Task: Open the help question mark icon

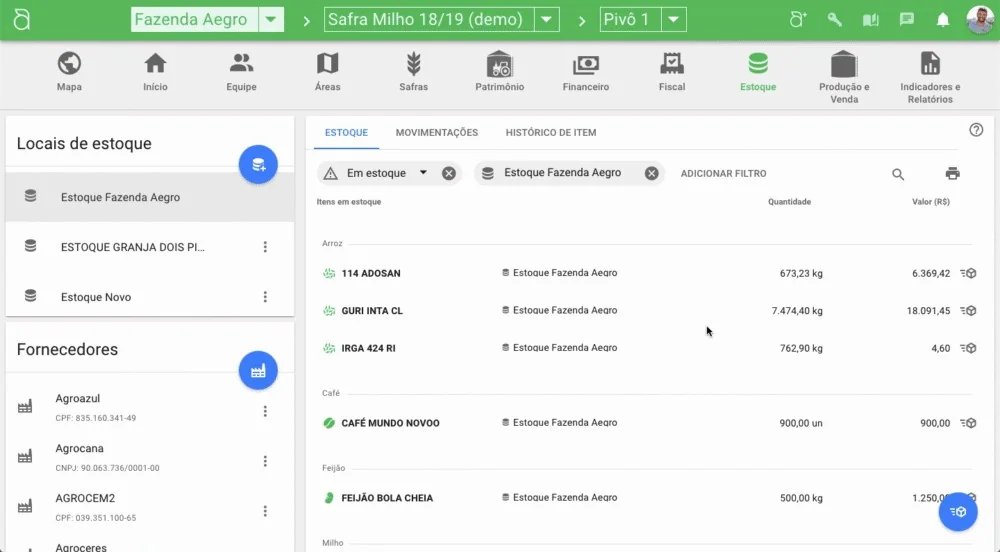Action: coord(976,130)
